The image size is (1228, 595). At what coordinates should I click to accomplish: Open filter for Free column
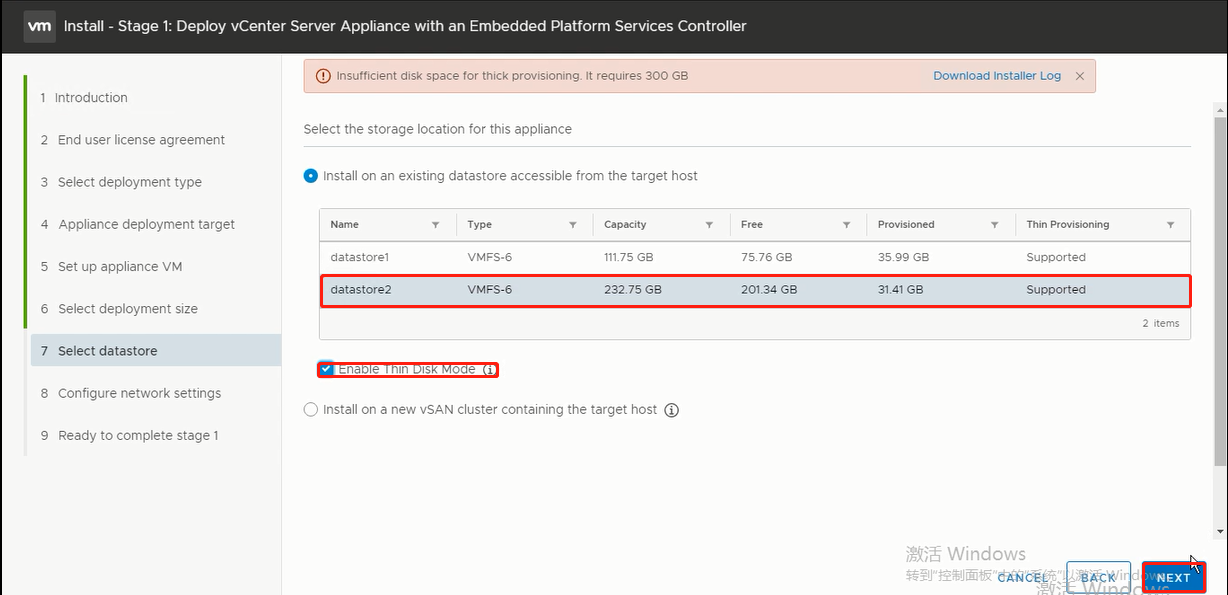[x=846, y=225]
